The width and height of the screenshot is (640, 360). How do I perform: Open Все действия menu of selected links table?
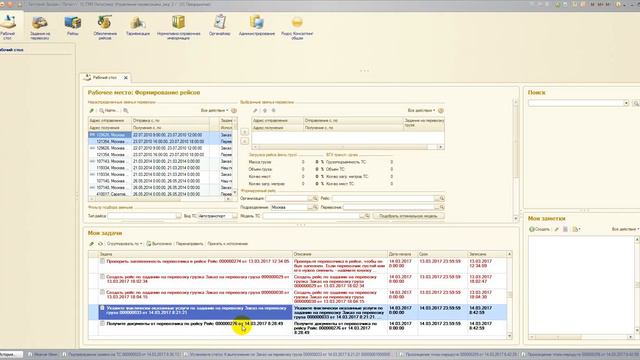tap(421, 111)
